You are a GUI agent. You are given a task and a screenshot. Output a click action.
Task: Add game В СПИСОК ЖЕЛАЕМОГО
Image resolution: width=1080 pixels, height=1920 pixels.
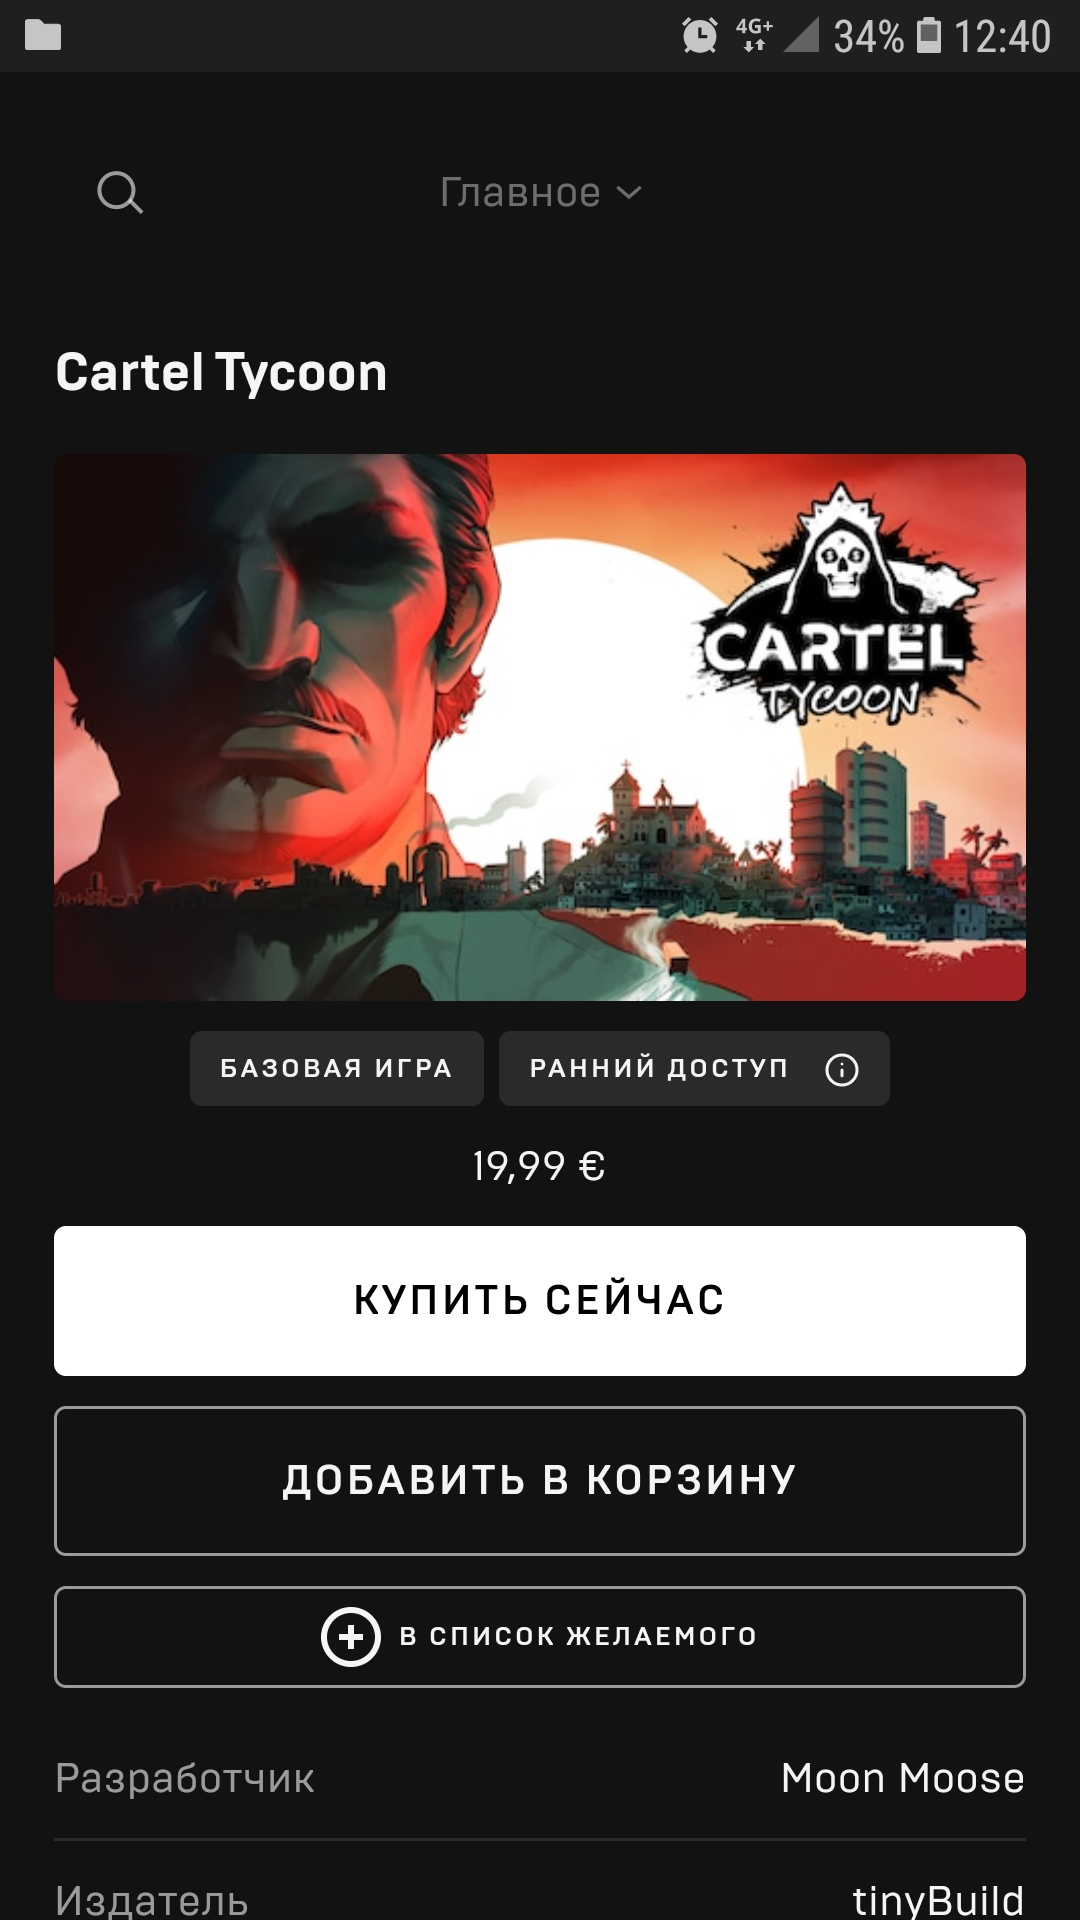tap(540, 1636)
